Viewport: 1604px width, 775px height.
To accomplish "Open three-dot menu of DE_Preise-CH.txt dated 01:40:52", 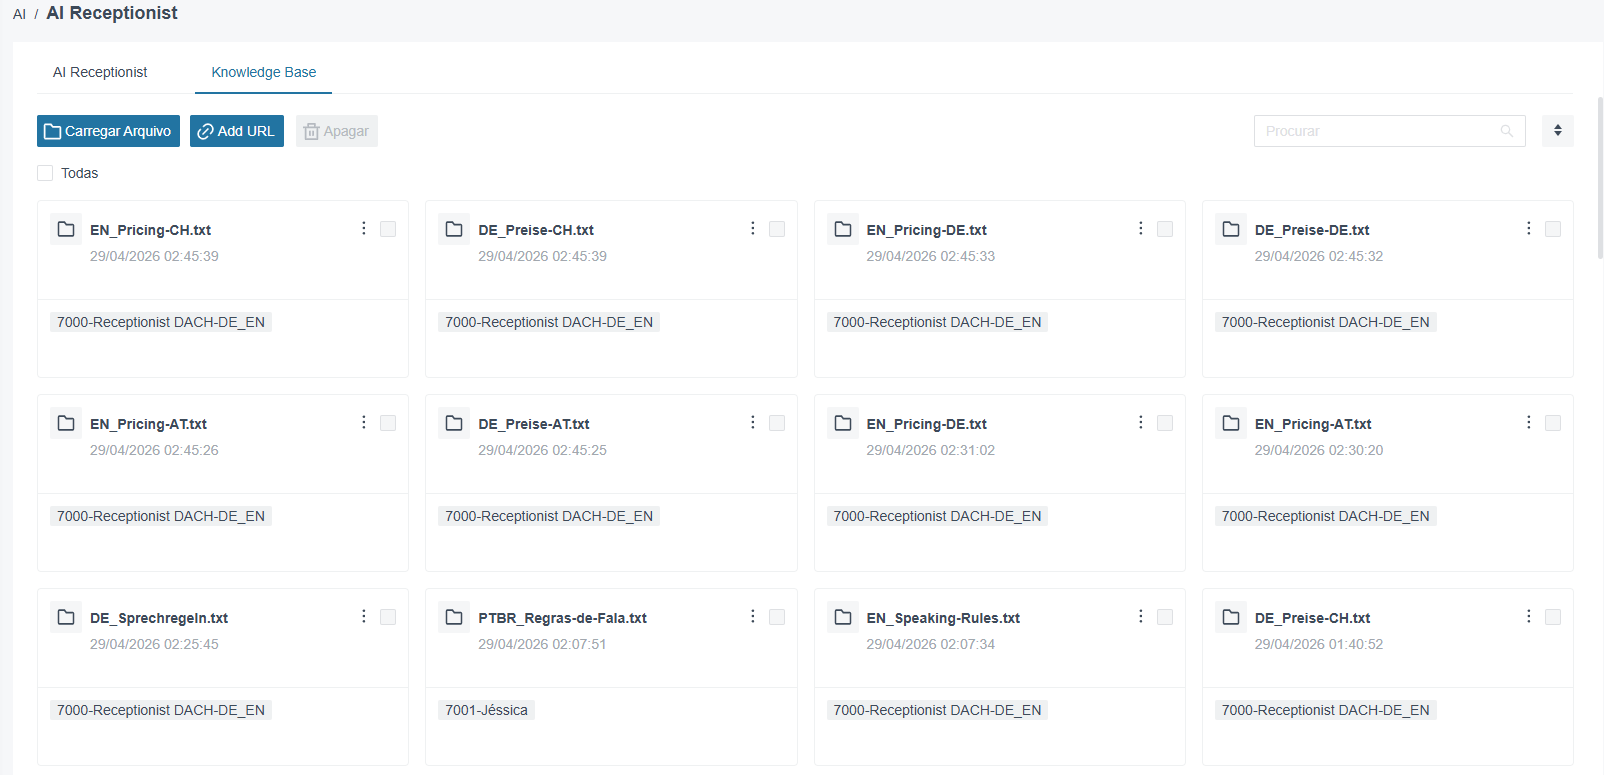I will point(1529,616).
